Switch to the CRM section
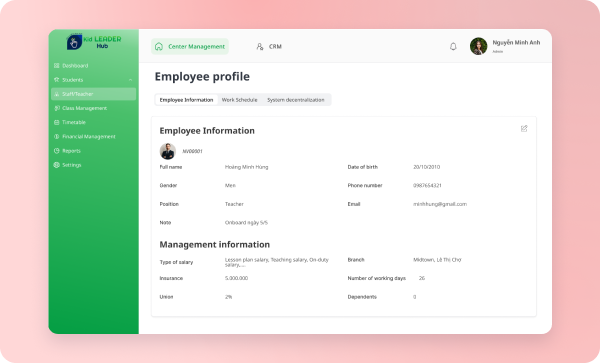Screen dimensions: 600x363 pos(269,47)
